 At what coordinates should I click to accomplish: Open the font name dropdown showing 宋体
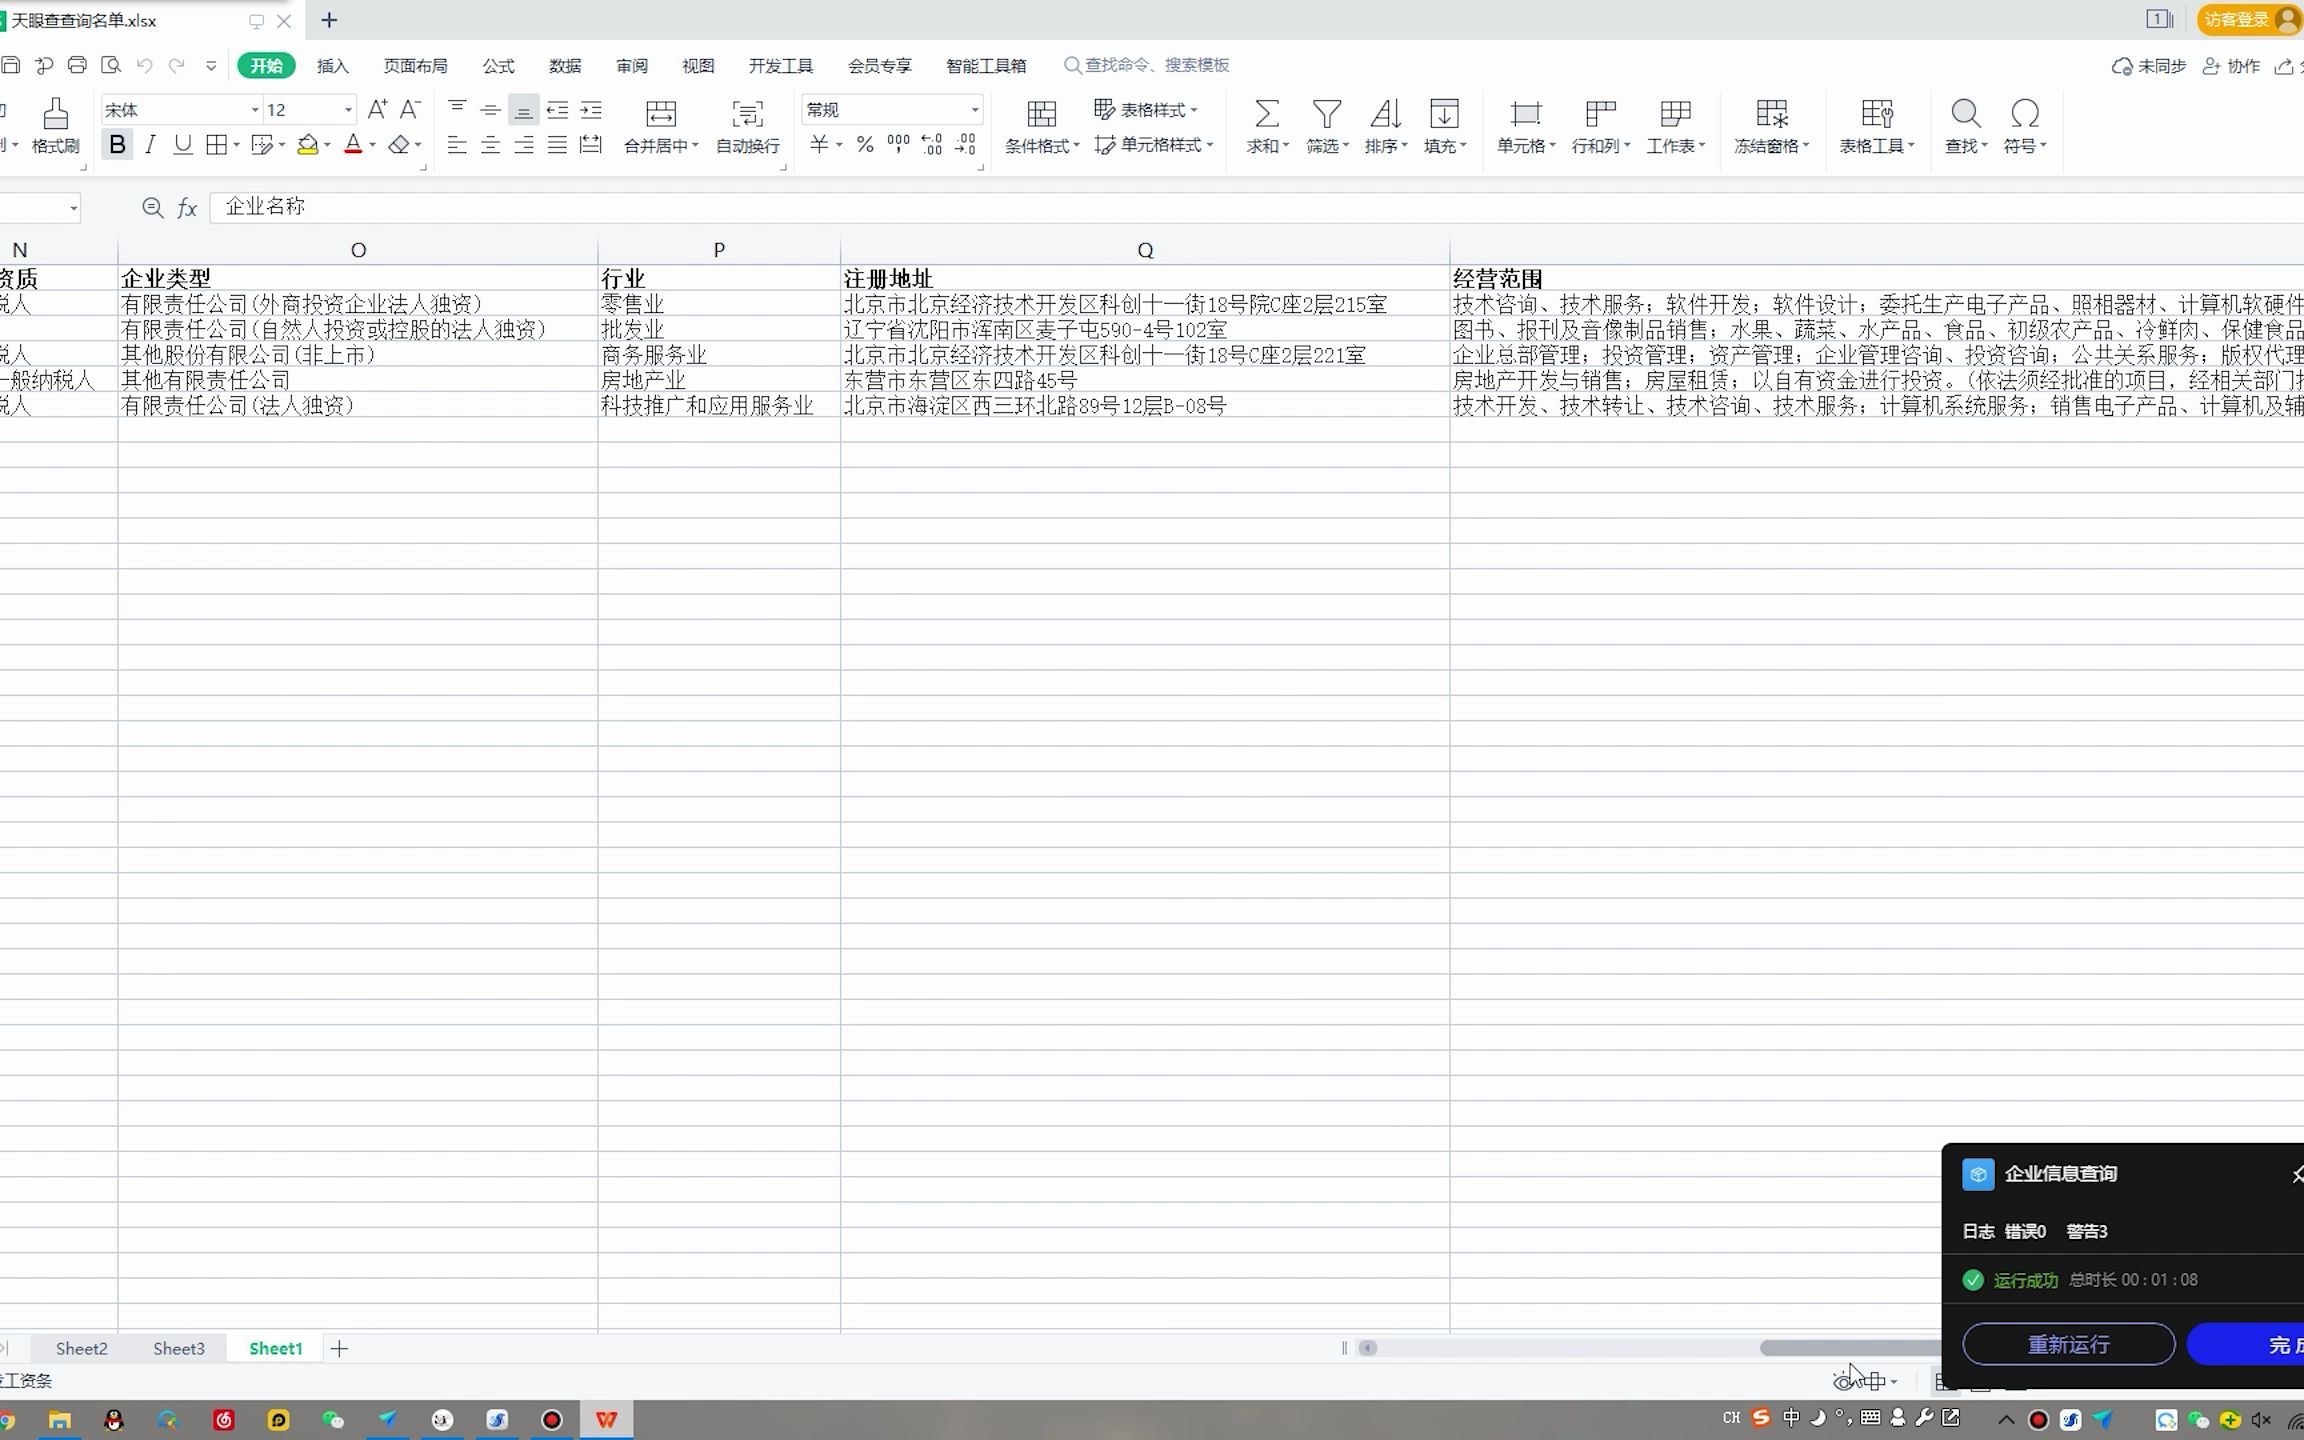(x=255, y=110)
